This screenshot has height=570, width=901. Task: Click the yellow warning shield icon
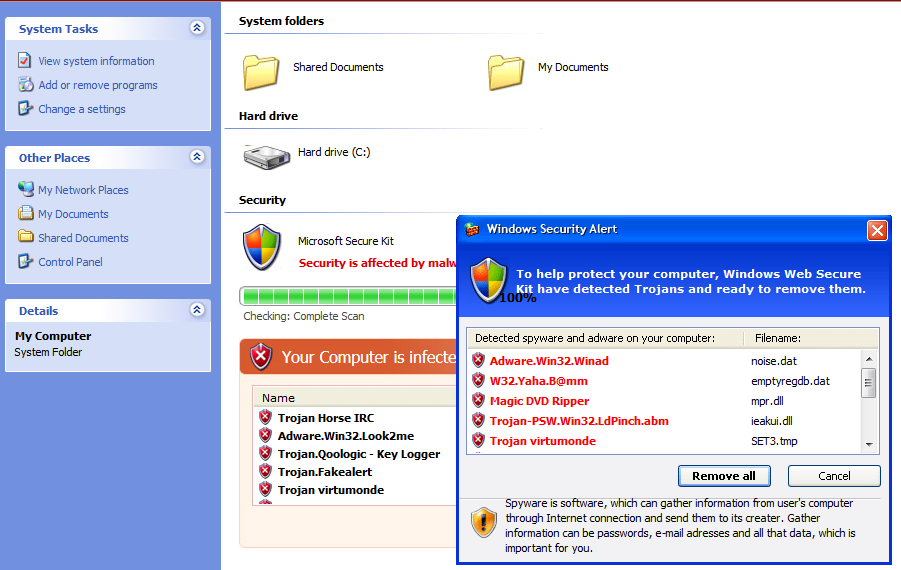tap(484, 522)
